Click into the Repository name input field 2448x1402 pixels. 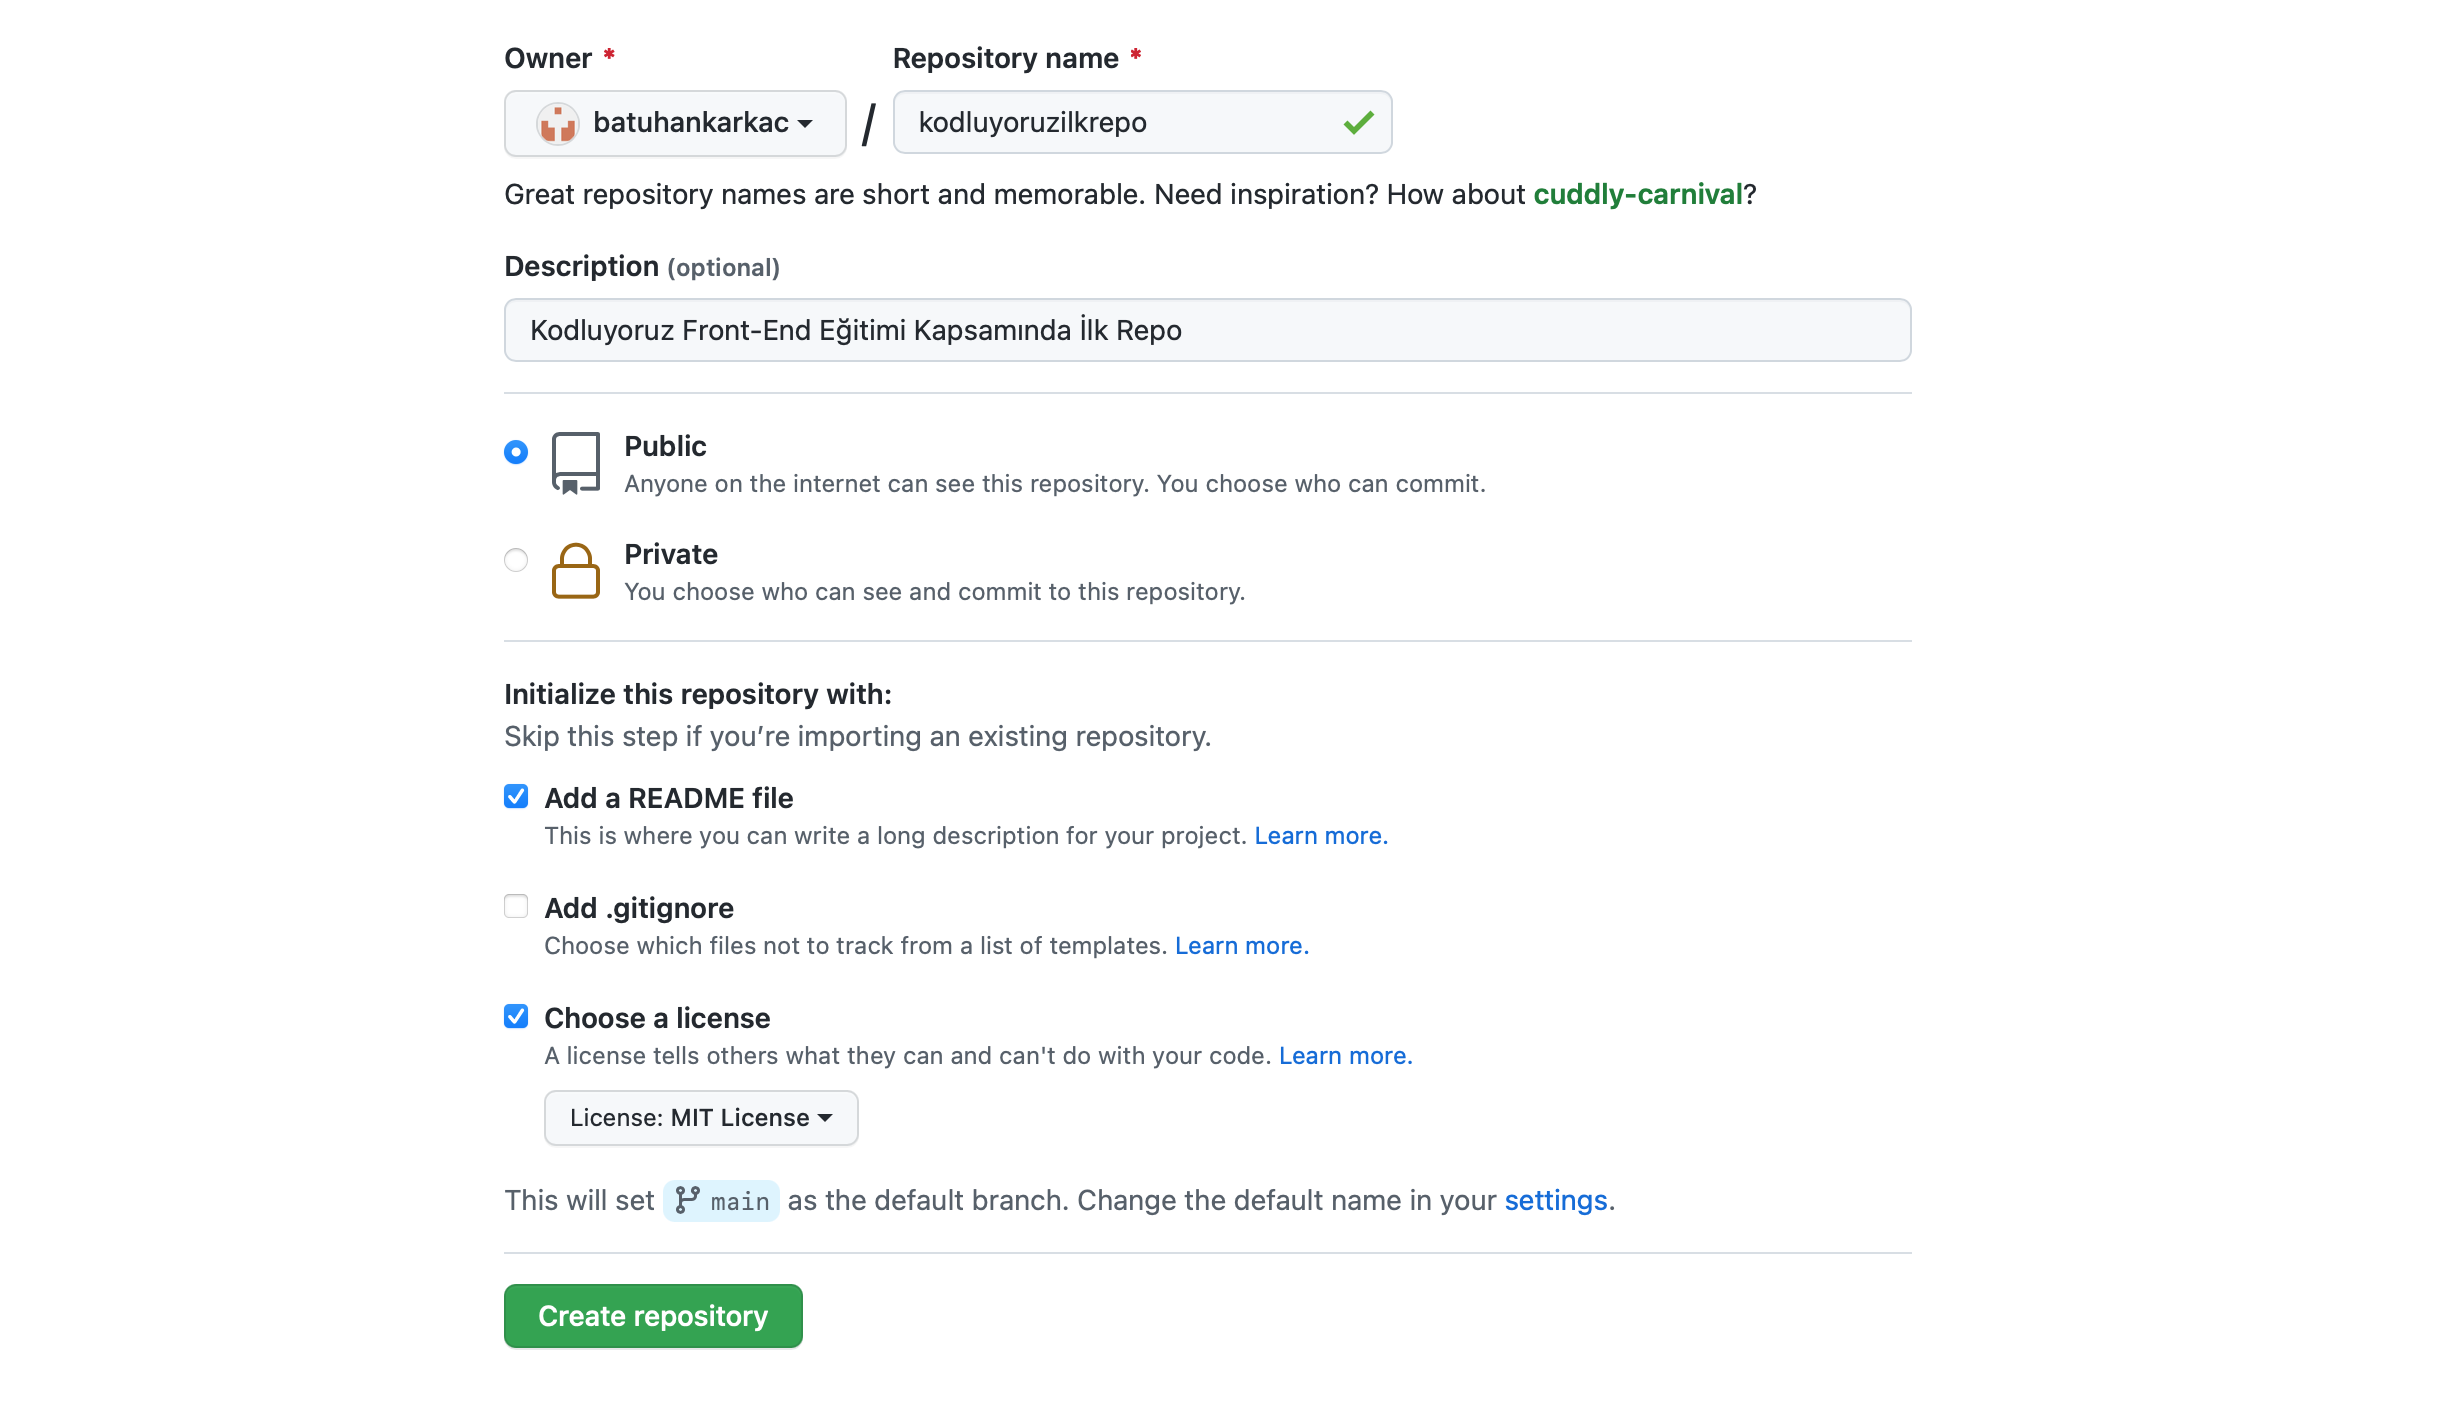(x=1142, y=122)
